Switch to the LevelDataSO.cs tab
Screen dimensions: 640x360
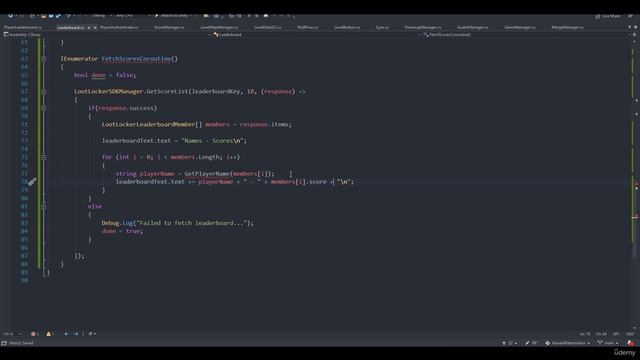pos(267,27)
